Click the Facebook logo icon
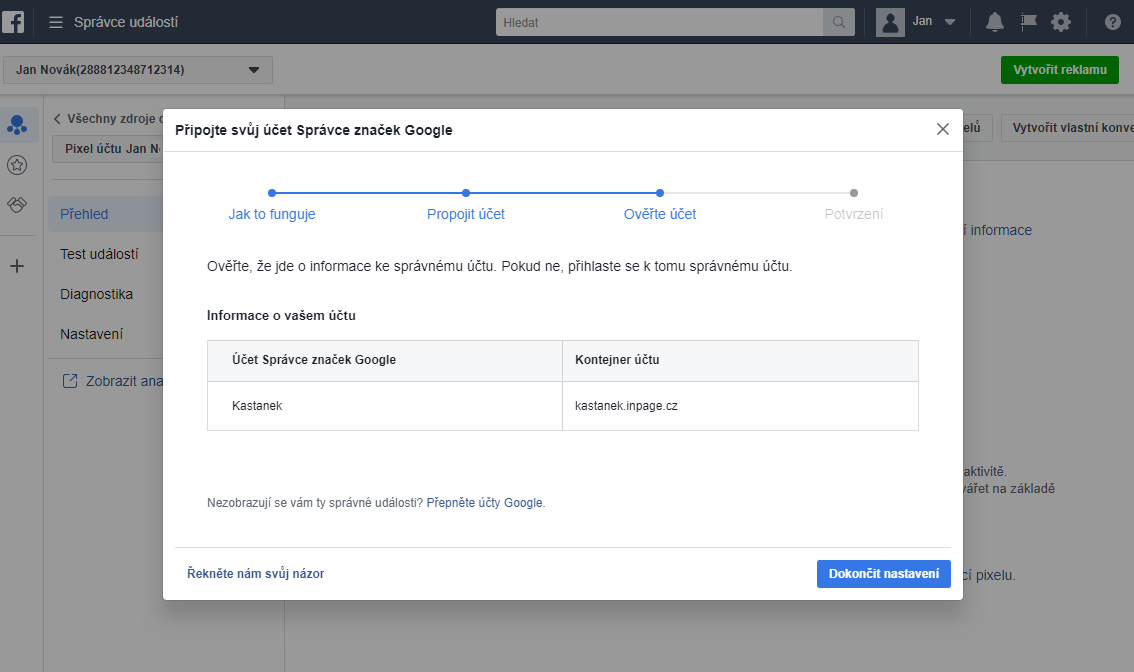 pyautogui.click(x=13, y=21)
